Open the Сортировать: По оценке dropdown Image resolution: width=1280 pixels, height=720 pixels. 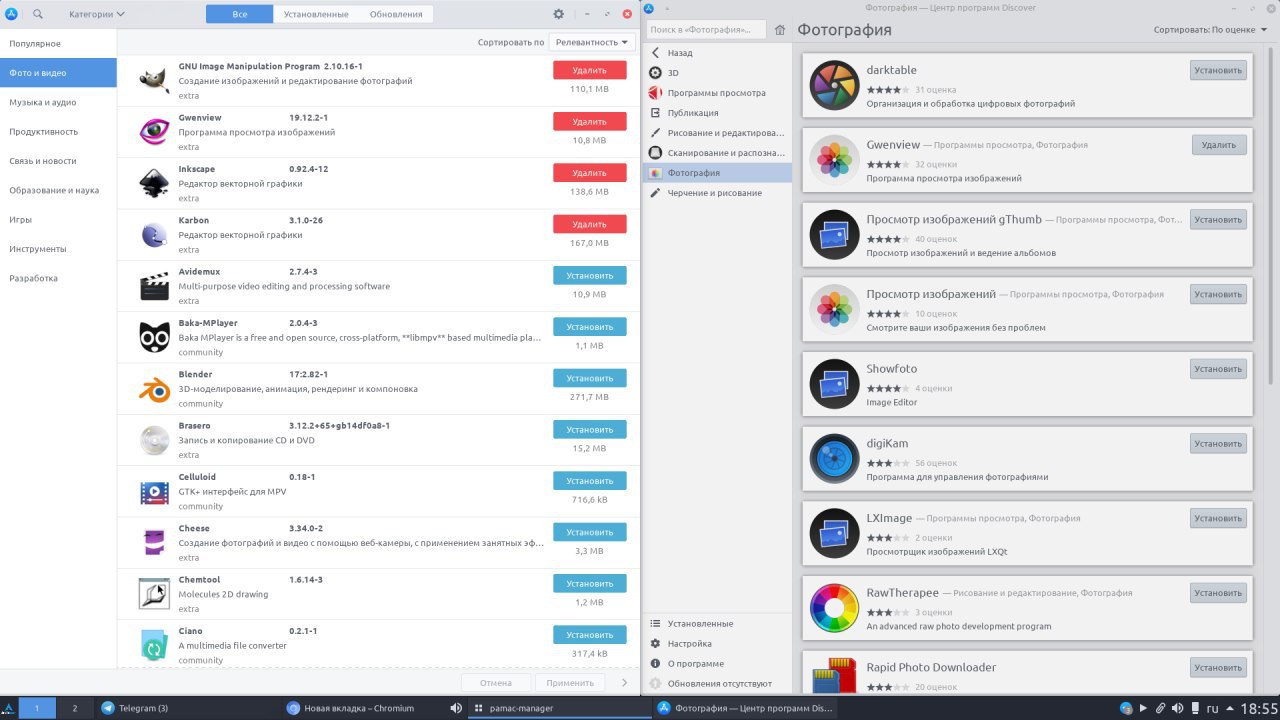point(1212,30)
